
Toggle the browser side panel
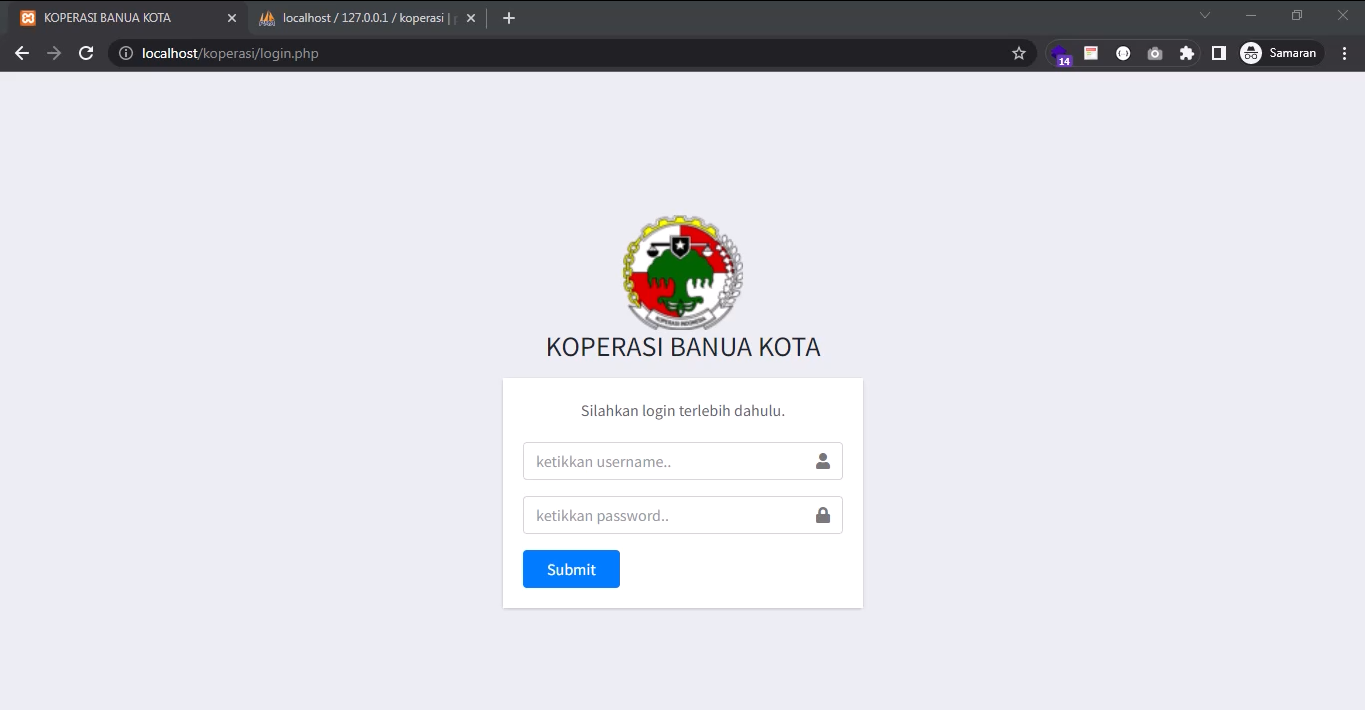pyautogui.click(x=1218, y=53)
